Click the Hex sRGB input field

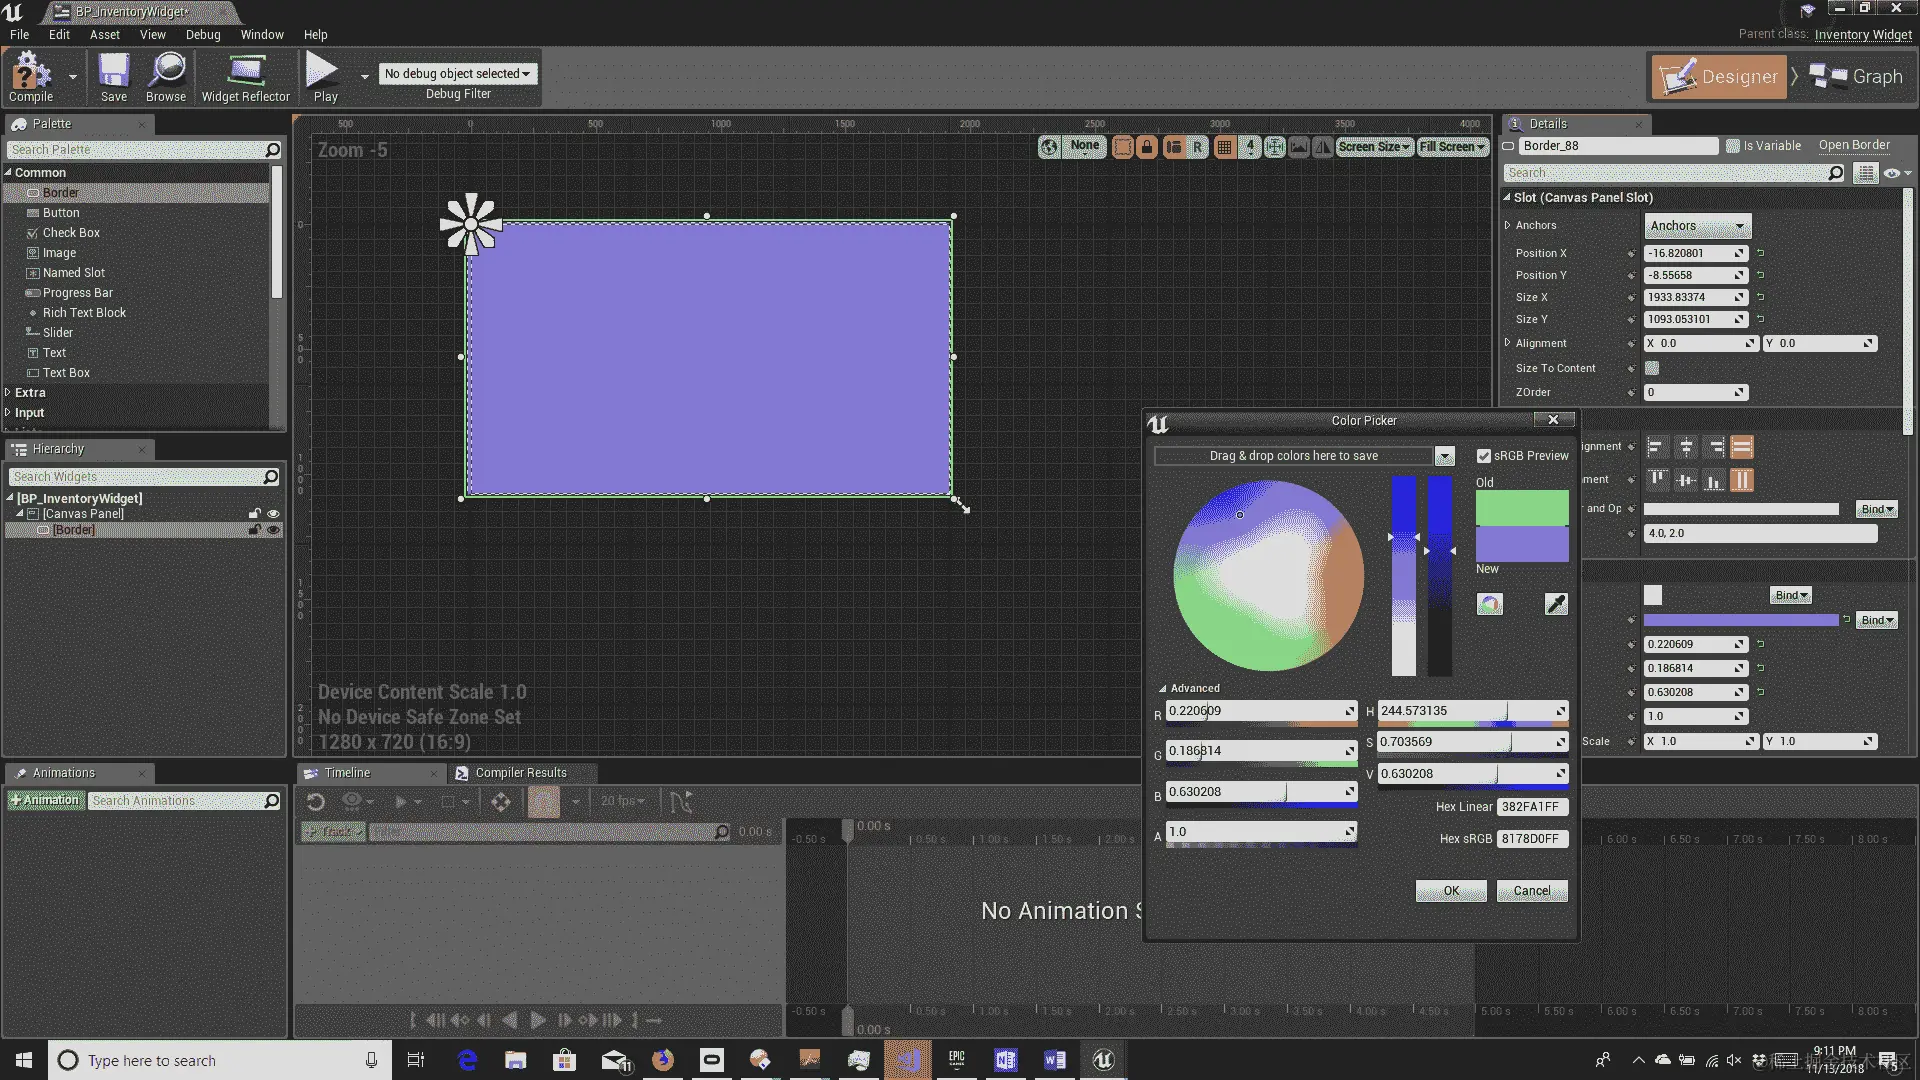pos(1531,839)
